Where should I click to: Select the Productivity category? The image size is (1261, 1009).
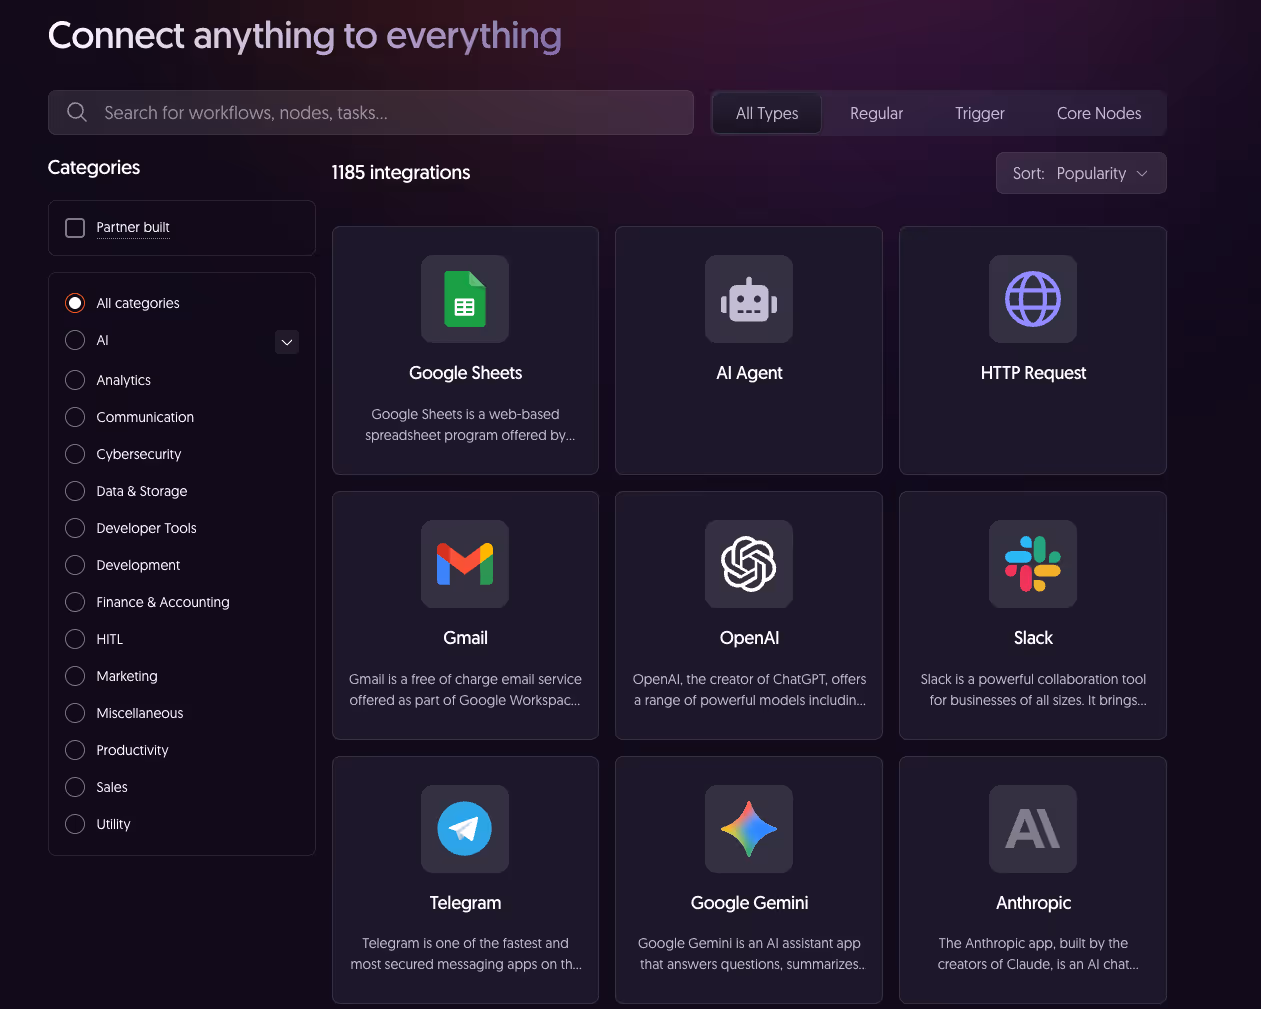click(75, 750)
